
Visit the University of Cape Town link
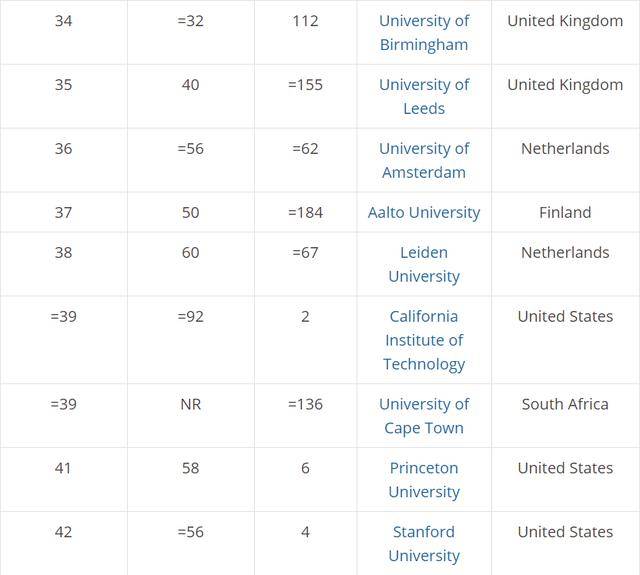pyautogui.click(x=424, y=416)
